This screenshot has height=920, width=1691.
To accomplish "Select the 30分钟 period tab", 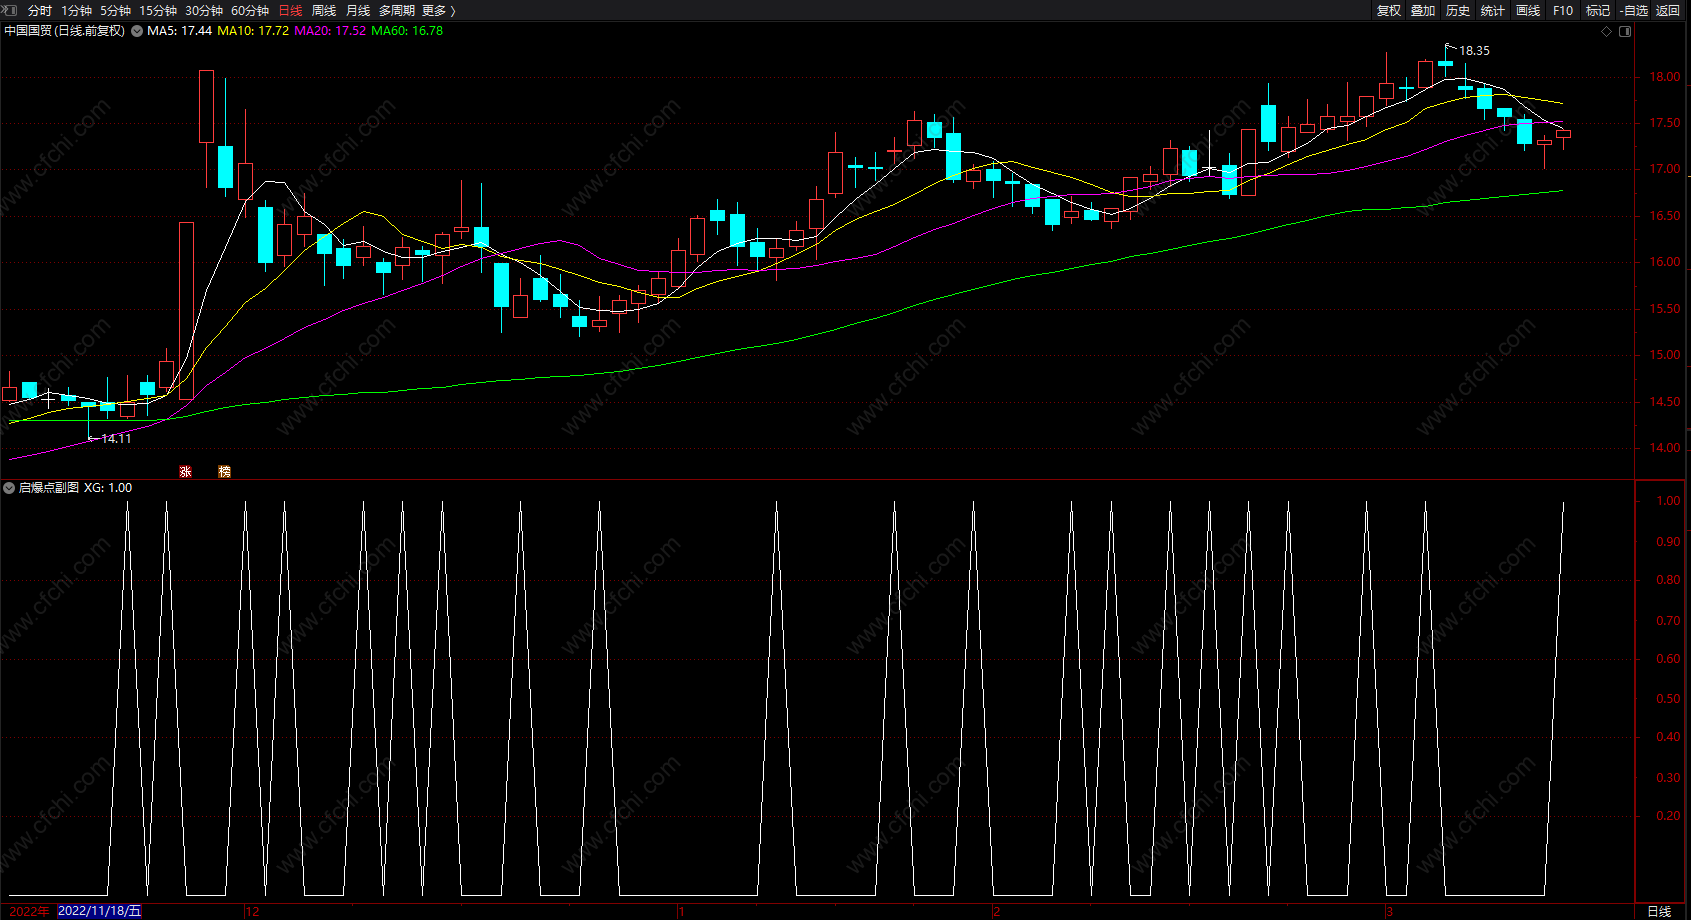I will click(x=204, y=10).
